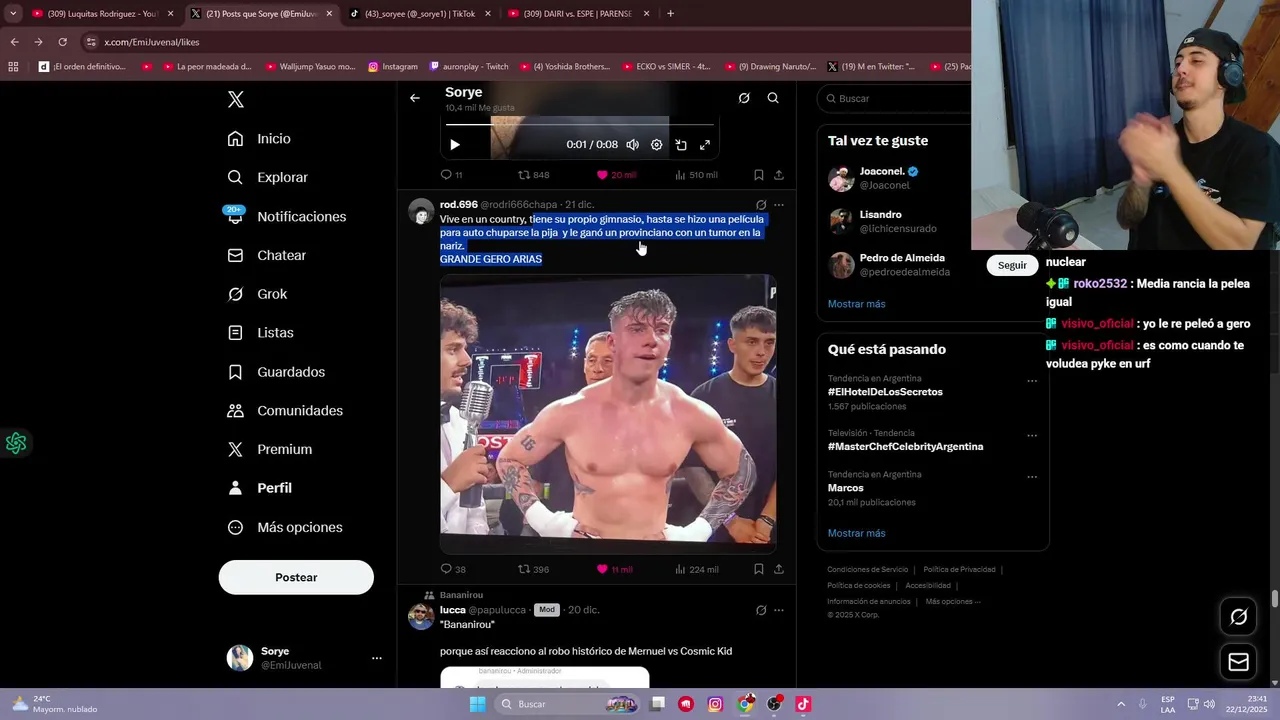Screen dimensions: 1280x720
Task: Open Inicio in the sidebar
Action: pos(259,139)
